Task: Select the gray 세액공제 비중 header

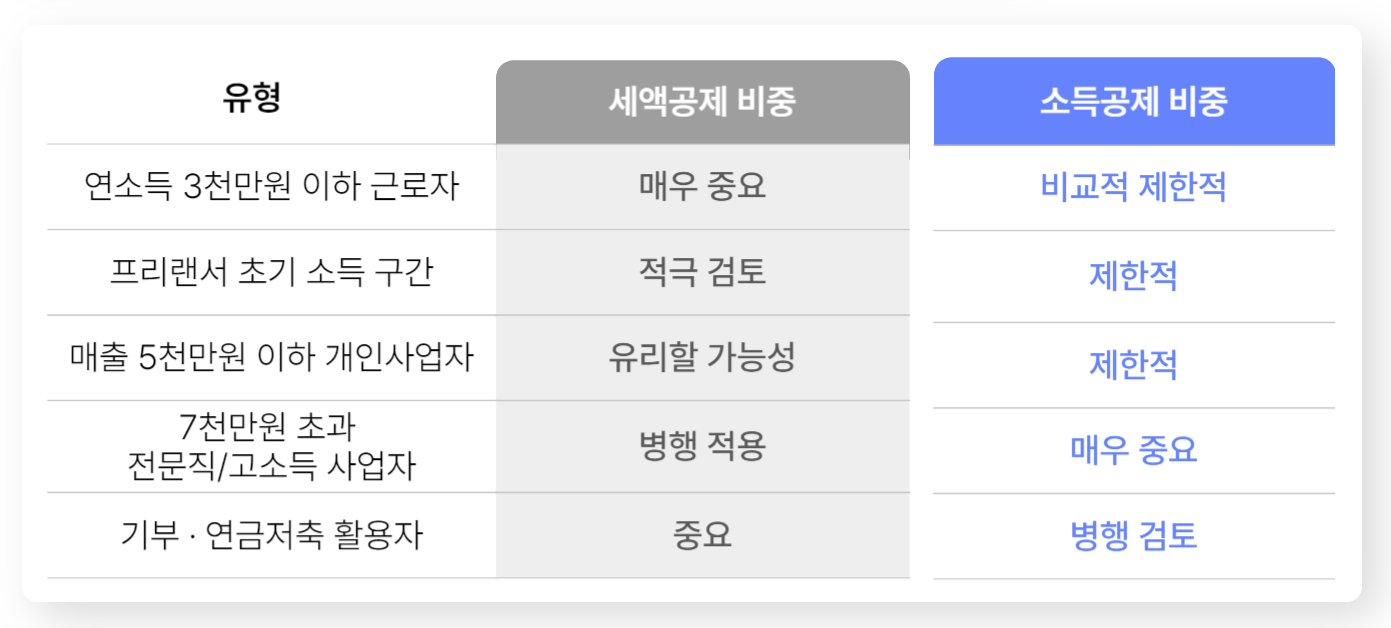Action: (x=702, y=102)
